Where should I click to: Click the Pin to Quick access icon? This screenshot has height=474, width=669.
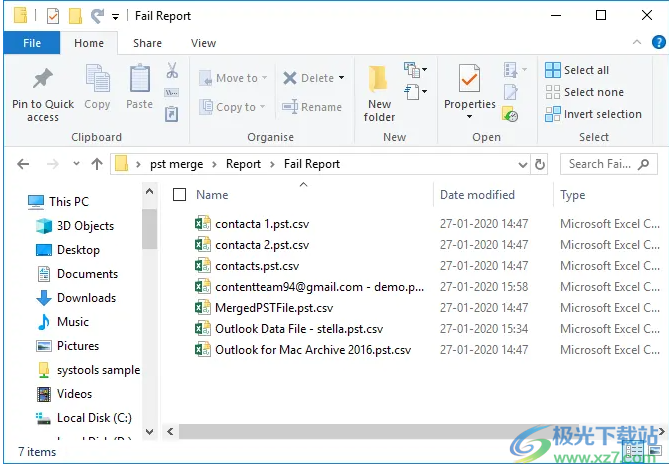(x=42, y=79)
